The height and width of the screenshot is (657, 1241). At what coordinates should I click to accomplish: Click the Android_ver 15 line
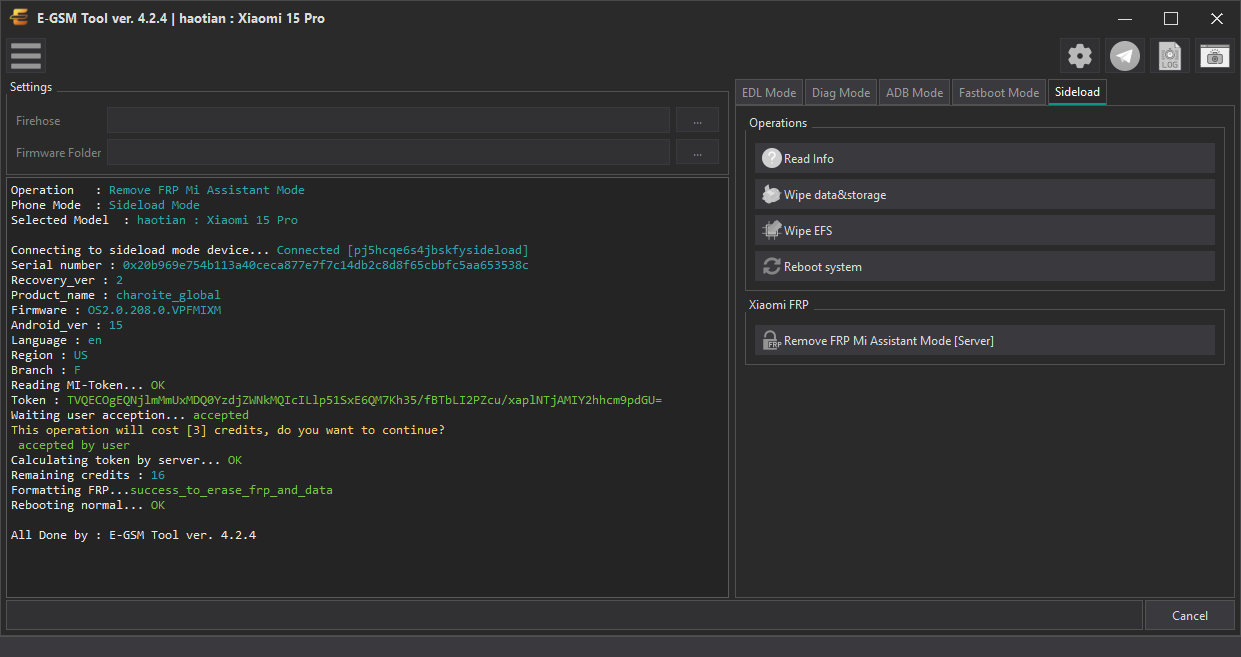(x=67, y=325)
